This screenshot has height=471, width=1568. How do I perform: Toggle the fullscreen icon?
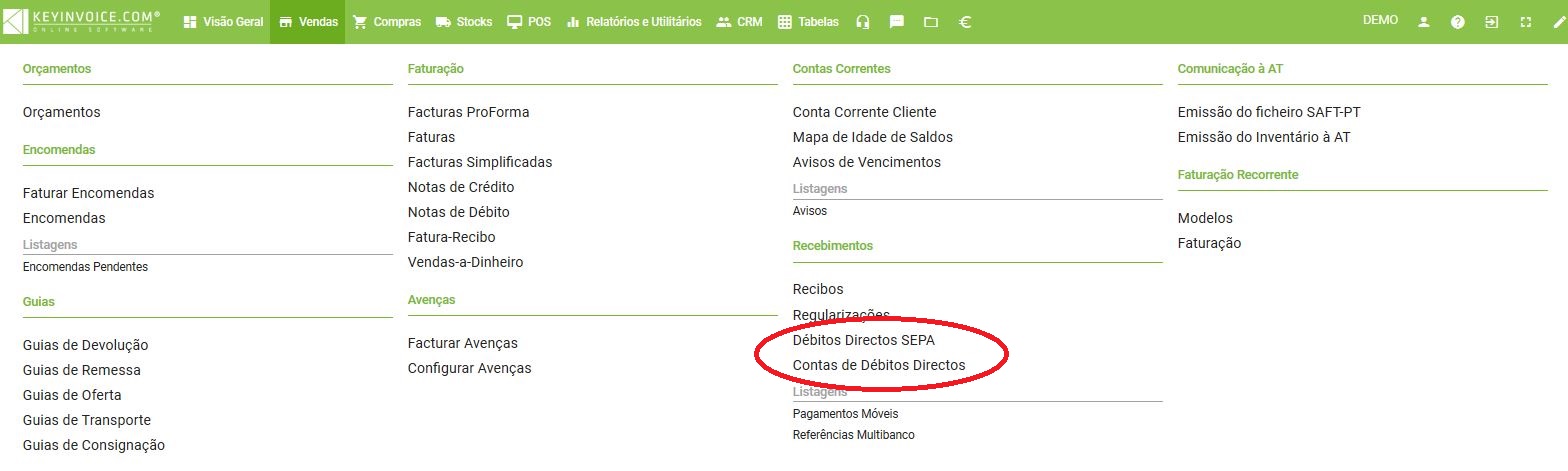click(x=1526, y=22)
